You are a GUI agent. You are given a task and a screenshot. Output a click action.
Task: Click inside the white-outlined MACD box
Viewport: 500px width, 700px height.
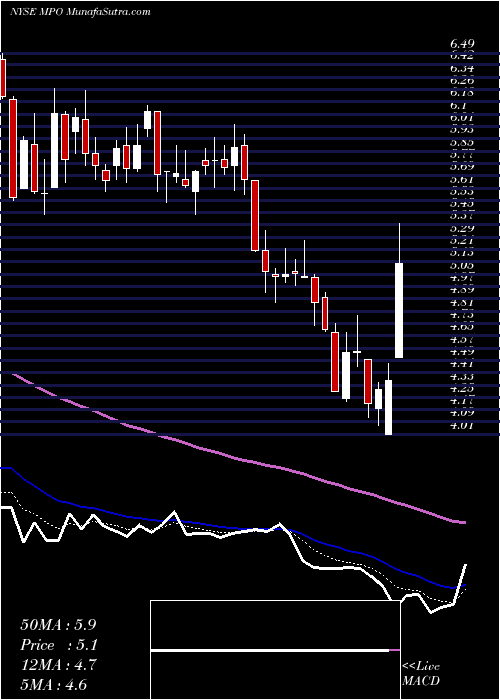click(x=276, y=650)
